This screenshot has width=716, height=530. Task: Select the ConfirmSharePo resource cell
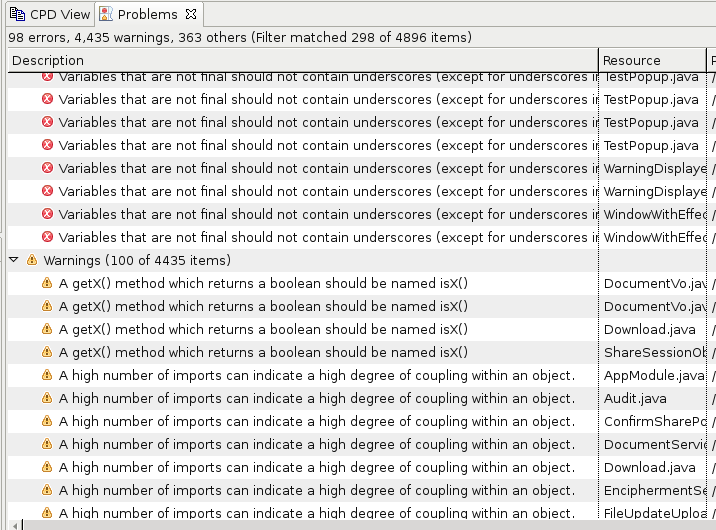click(654, 421)
